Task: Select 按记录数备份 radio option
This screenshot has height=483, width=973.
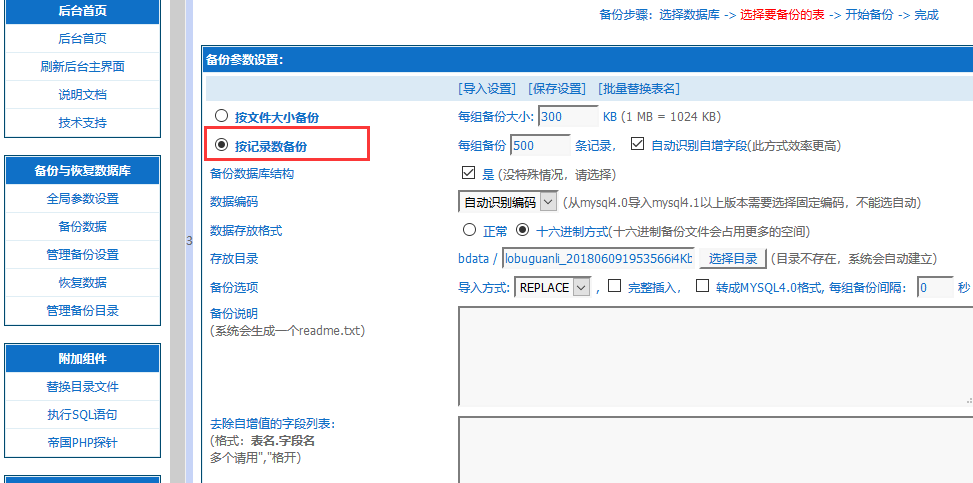Action: tap(221, 146)
